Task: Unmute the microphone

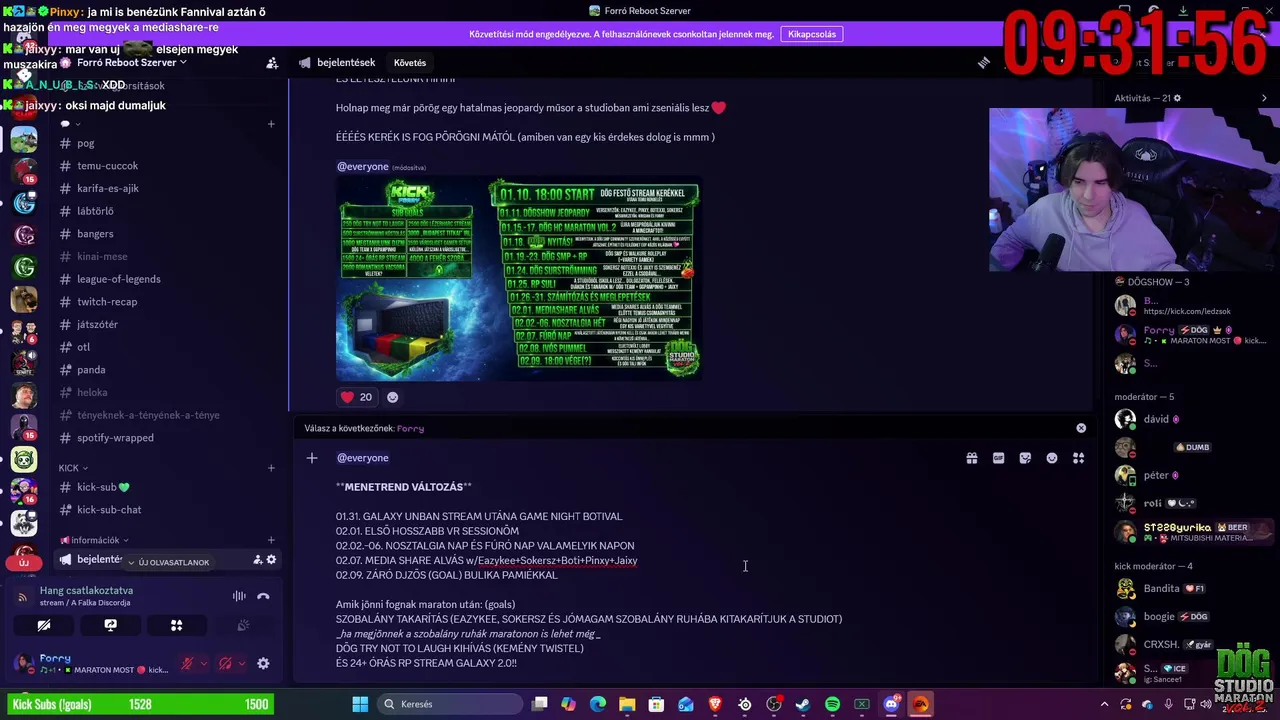Action: click(187, 663)
